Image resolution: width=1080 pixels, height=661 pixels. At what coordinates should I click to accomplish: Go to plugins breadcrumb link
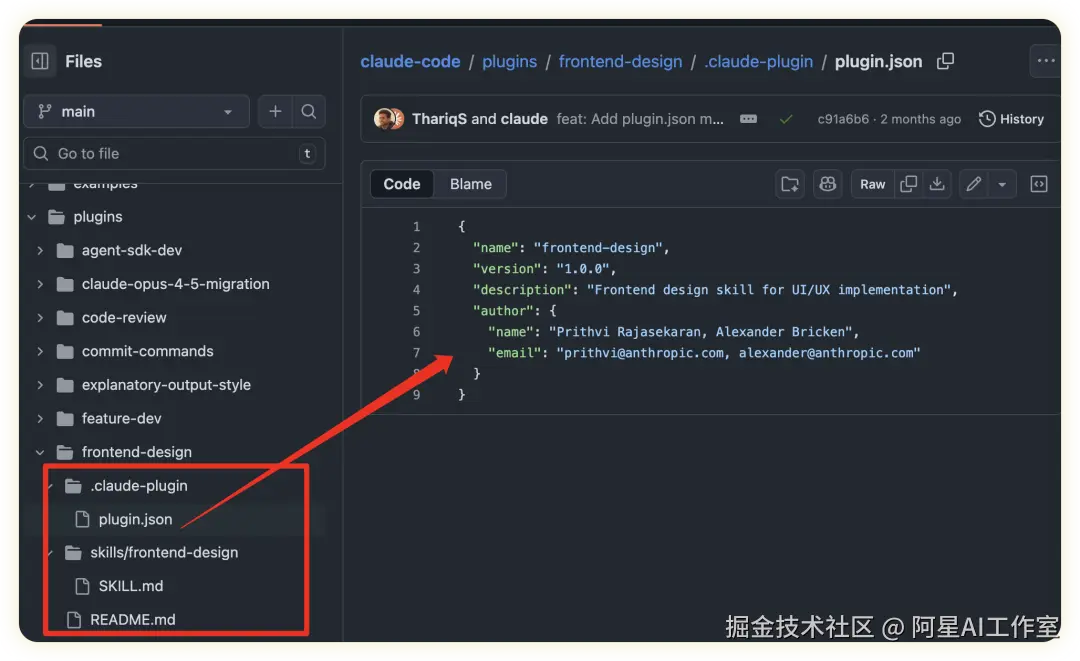(x=510, y=62)
